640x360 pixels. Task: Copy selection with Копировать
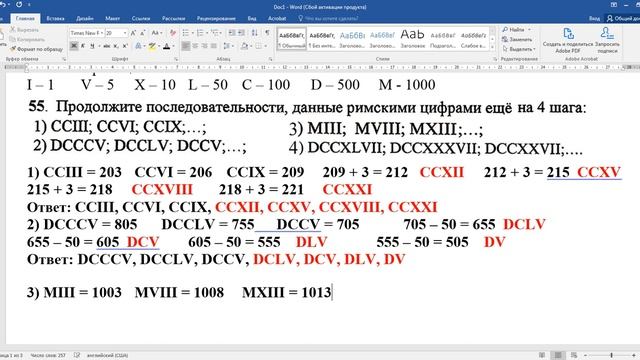point(27,39)
